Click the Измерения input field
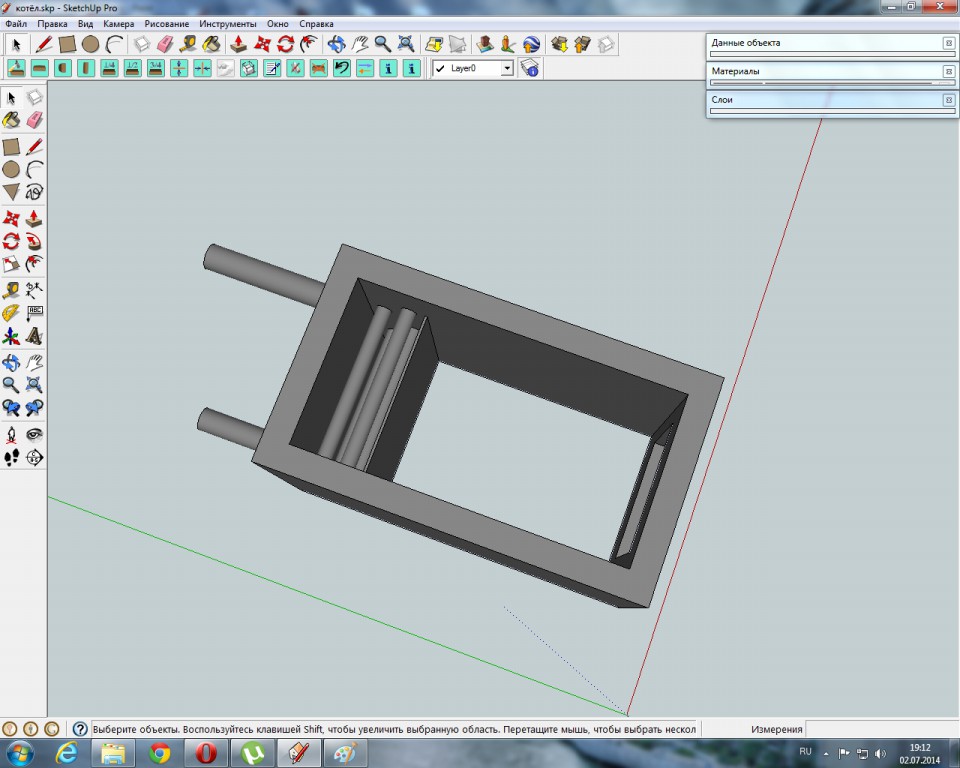The width and height of the screenshot is (960, 768). point(880,729)
